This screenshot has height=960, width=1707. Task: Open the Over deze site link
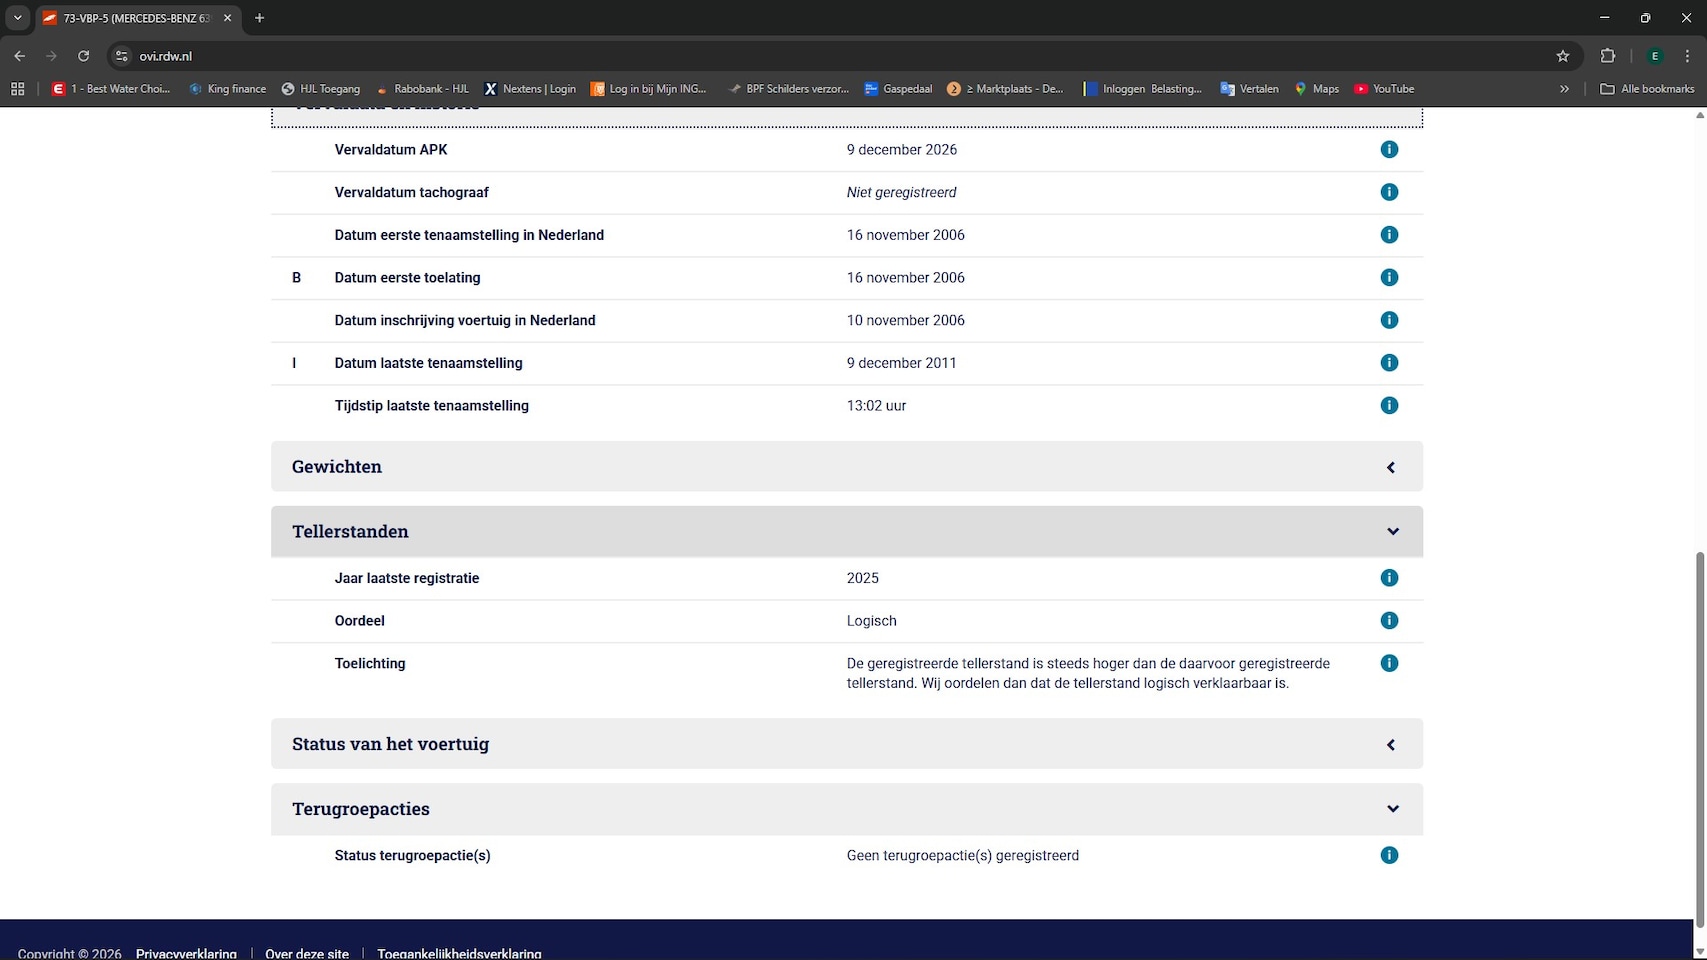307,953
